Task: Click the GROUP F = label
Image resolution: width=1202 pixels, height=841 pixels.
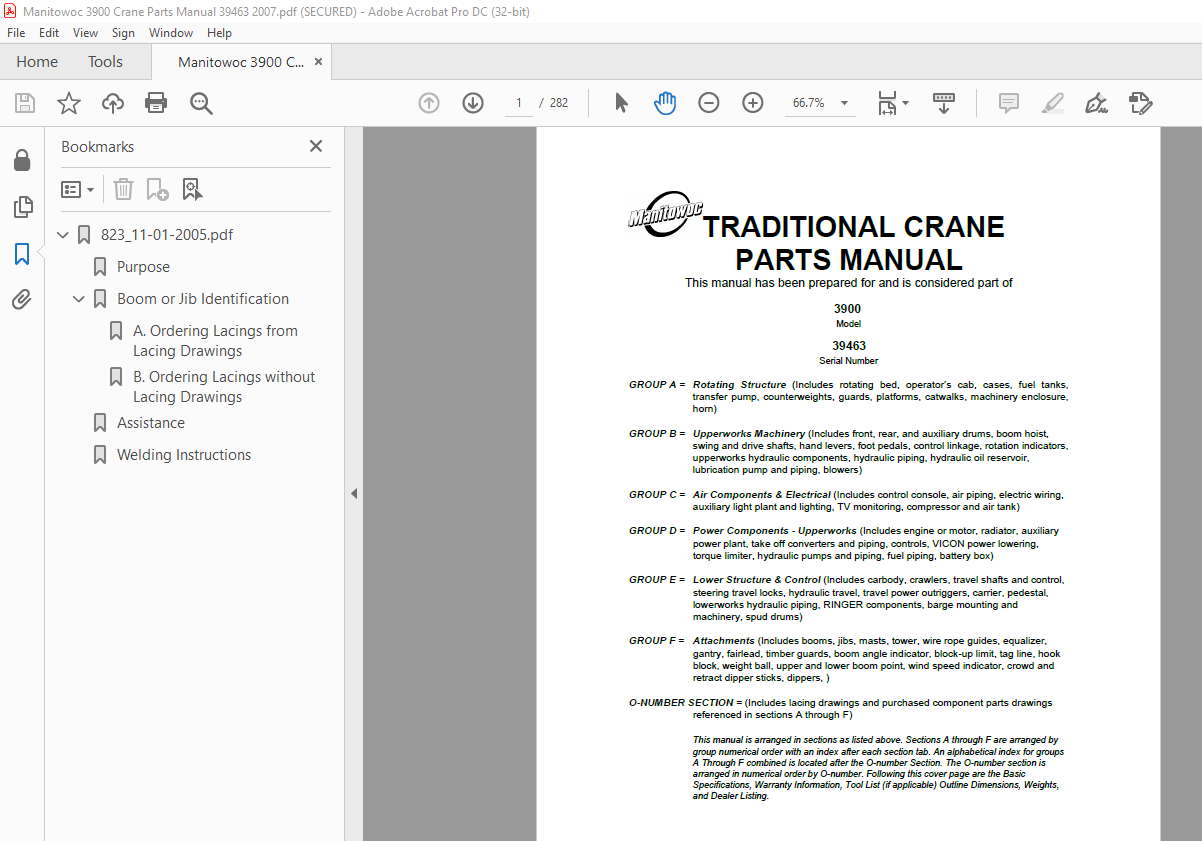Action: pyautogui.click(x=657, y=641)
